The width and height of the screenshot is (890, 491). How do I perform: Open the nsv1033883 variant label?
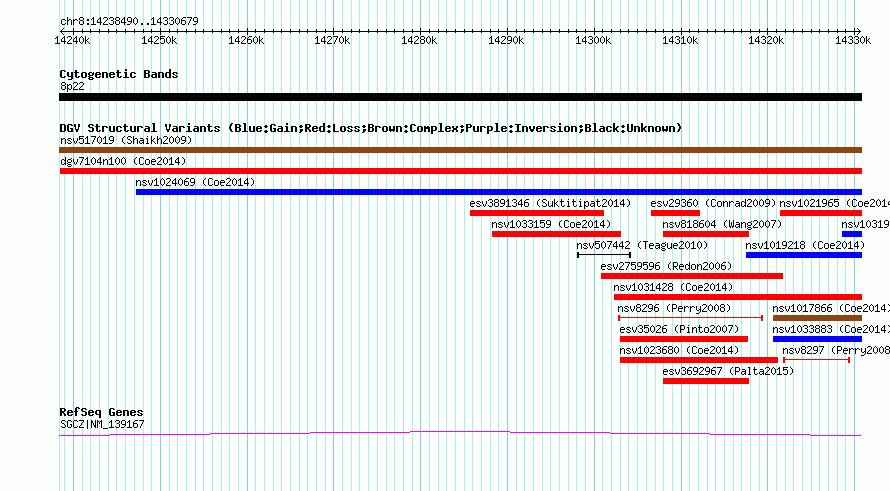tap(831, 329)
